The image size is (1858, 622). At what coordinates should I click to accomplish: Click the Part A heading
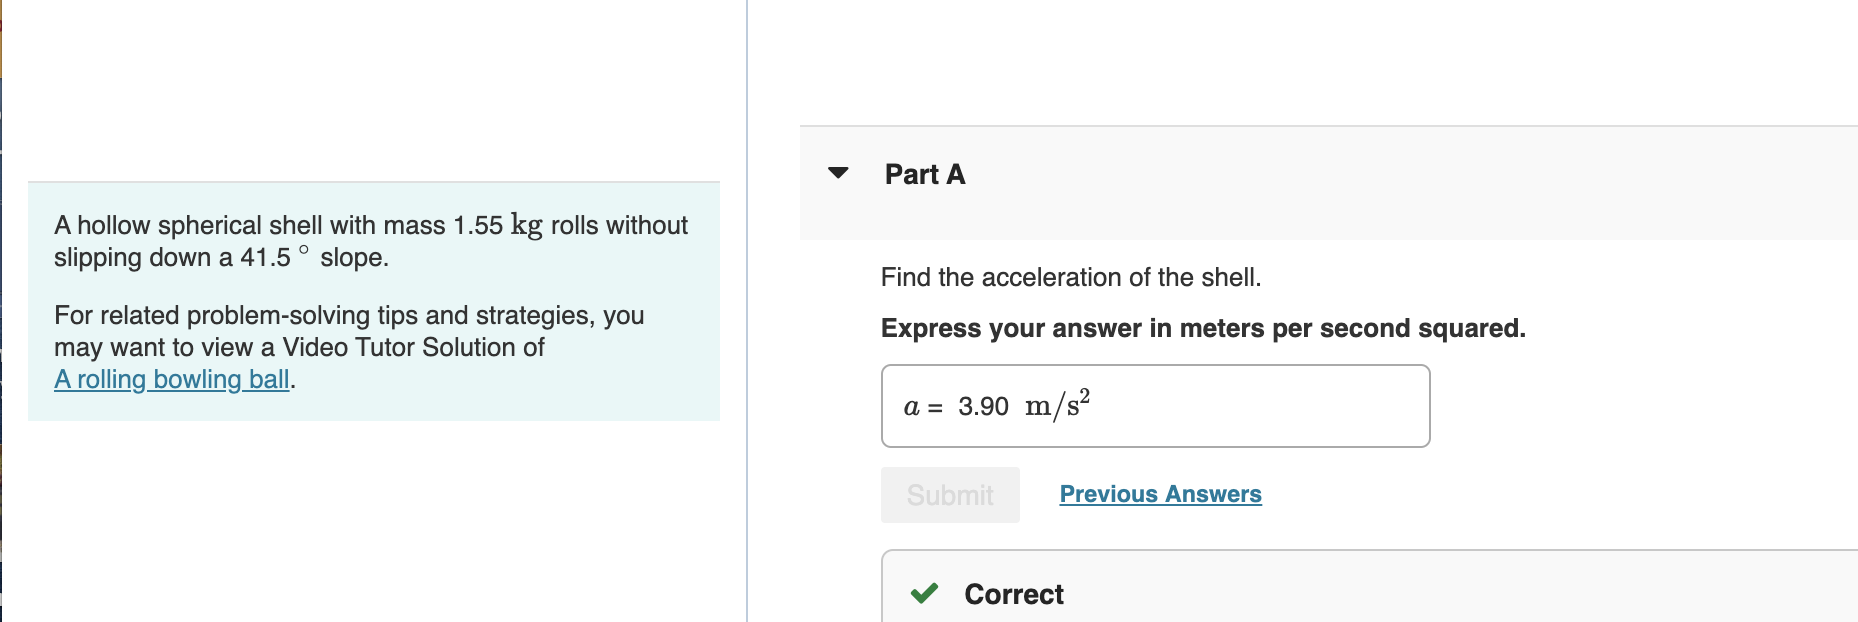pyautogui.click(x=923, y=173)
